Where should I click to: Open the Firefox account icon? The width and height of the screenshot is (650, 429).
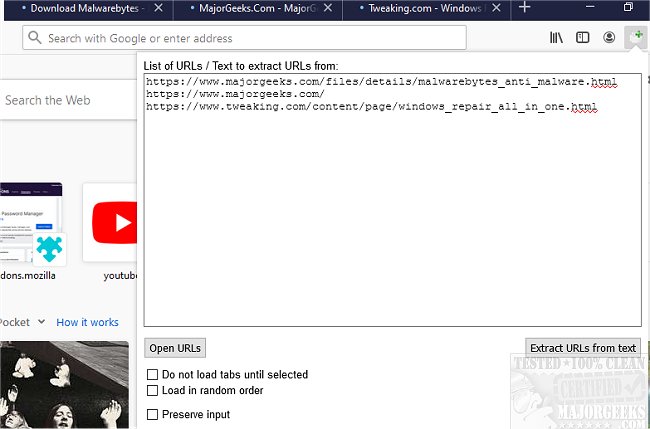click(x=609, y=38)
